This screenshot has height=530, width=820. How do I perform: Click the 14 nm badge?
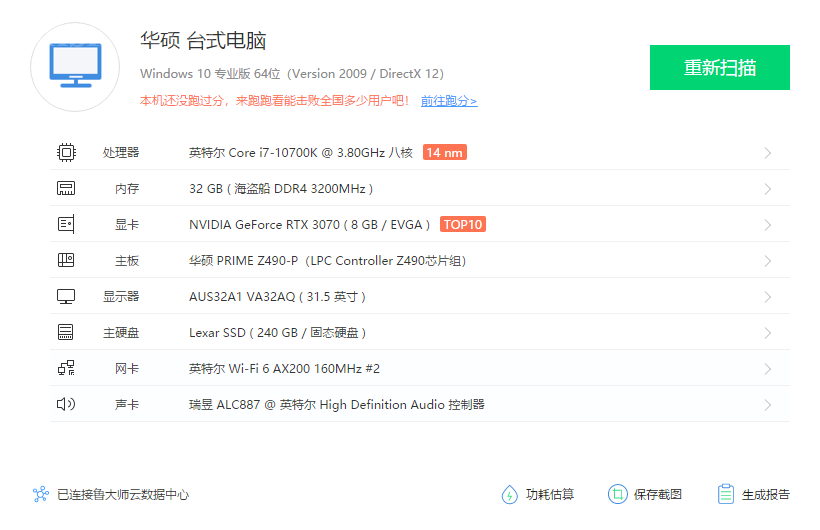point(445,152)
